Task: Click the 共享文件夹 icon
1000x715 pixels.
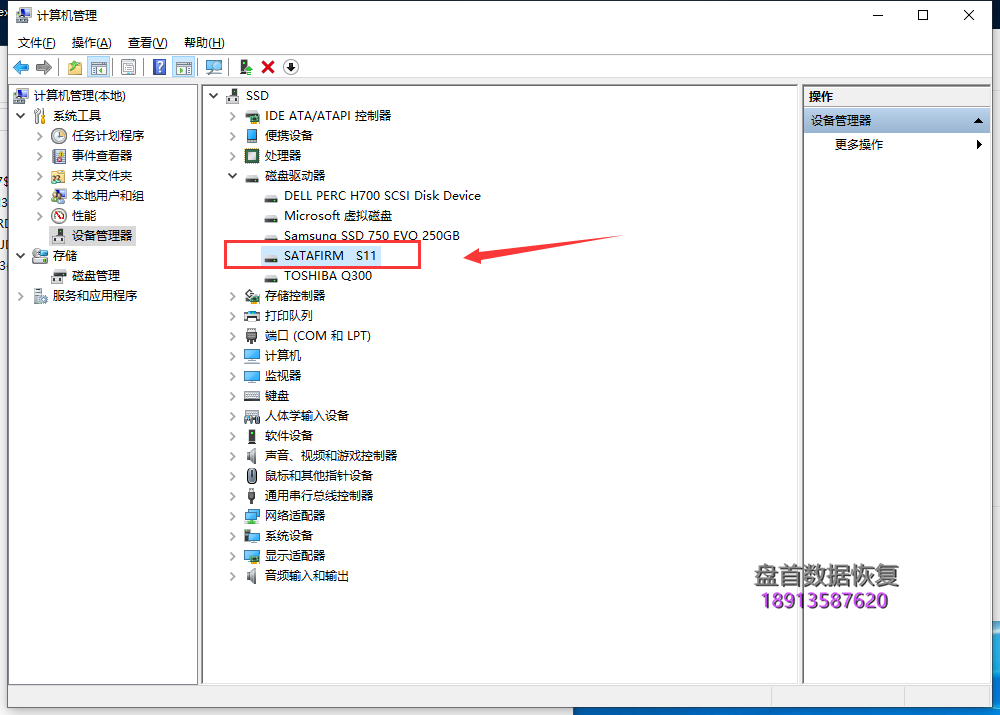Action: coord(58,176)
